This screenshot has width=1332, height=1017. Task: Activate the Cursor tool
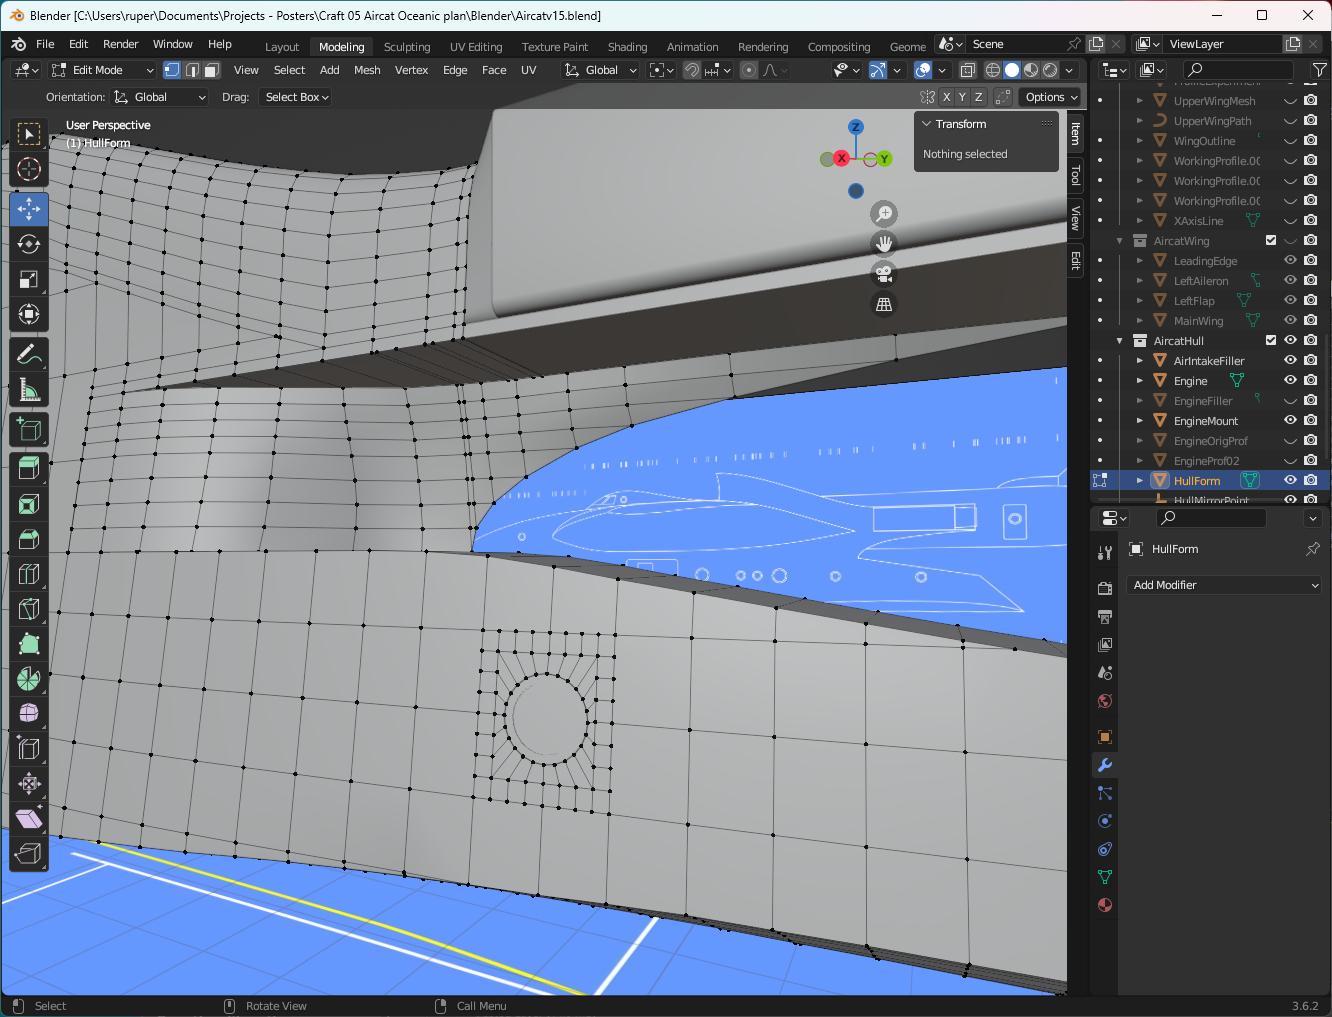[28, 169]
